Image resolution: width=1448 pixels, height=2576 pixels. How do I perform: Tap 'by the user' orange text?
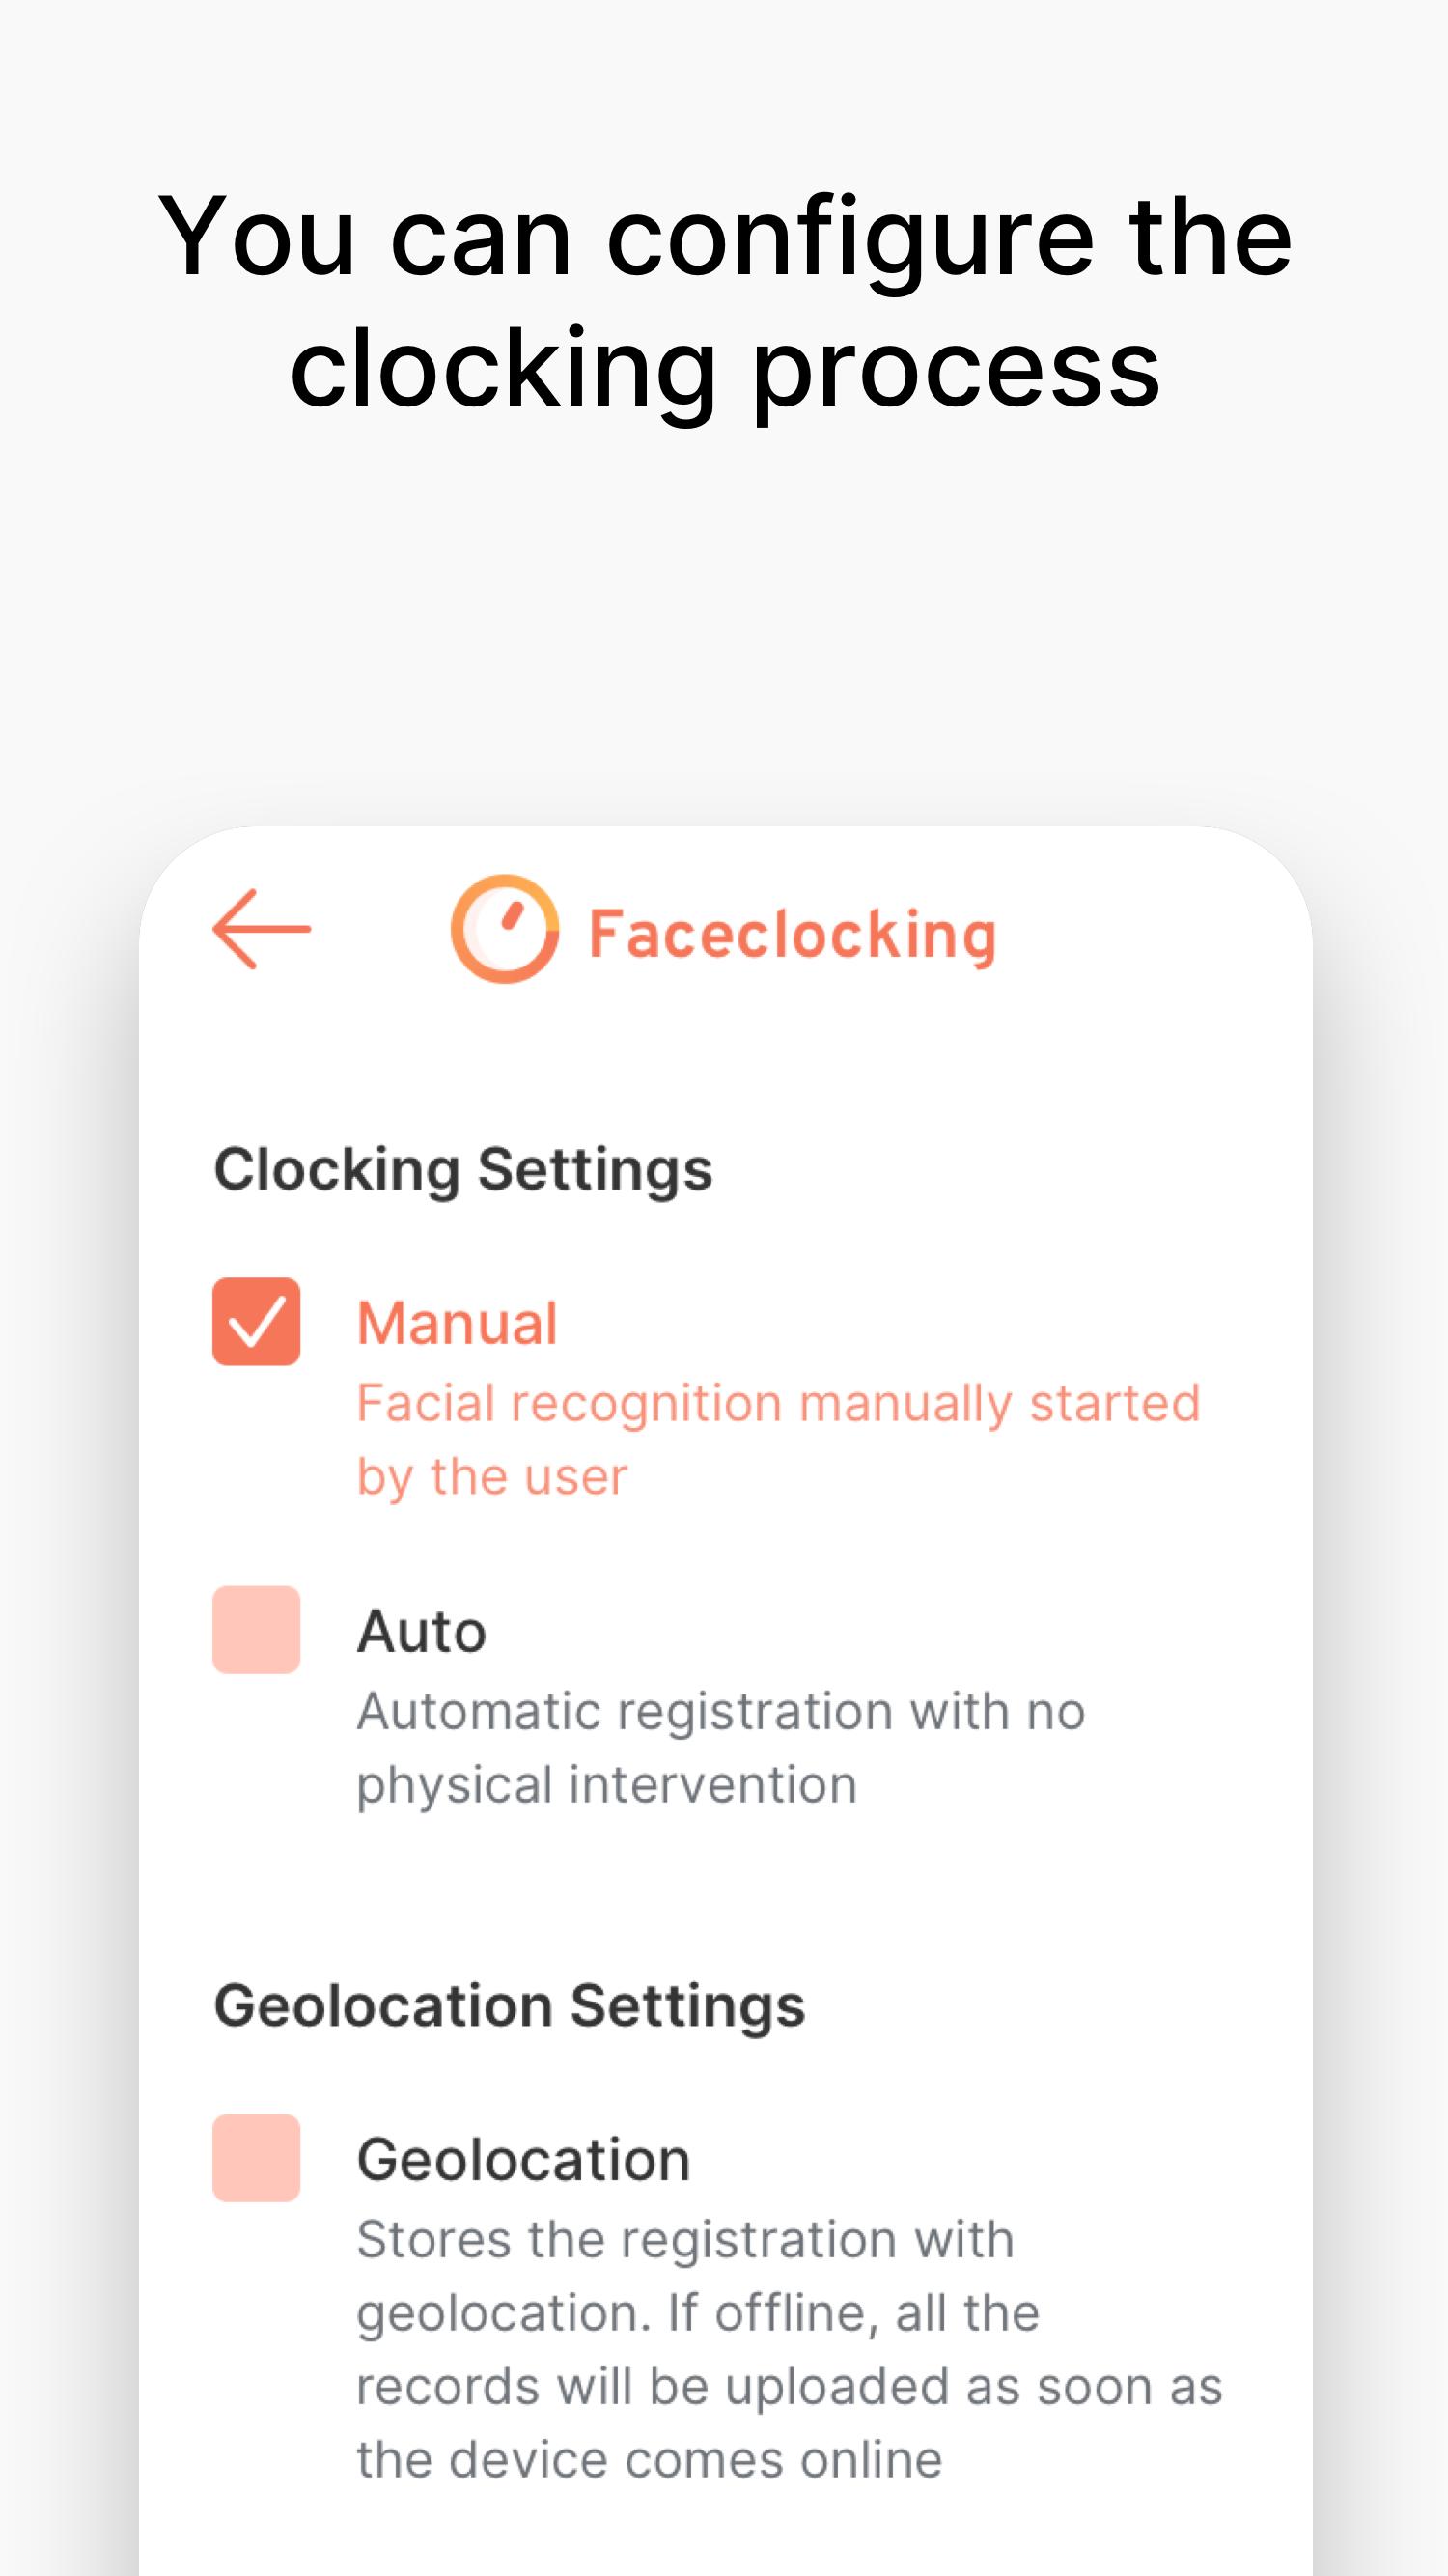[x=492, y=1477]
